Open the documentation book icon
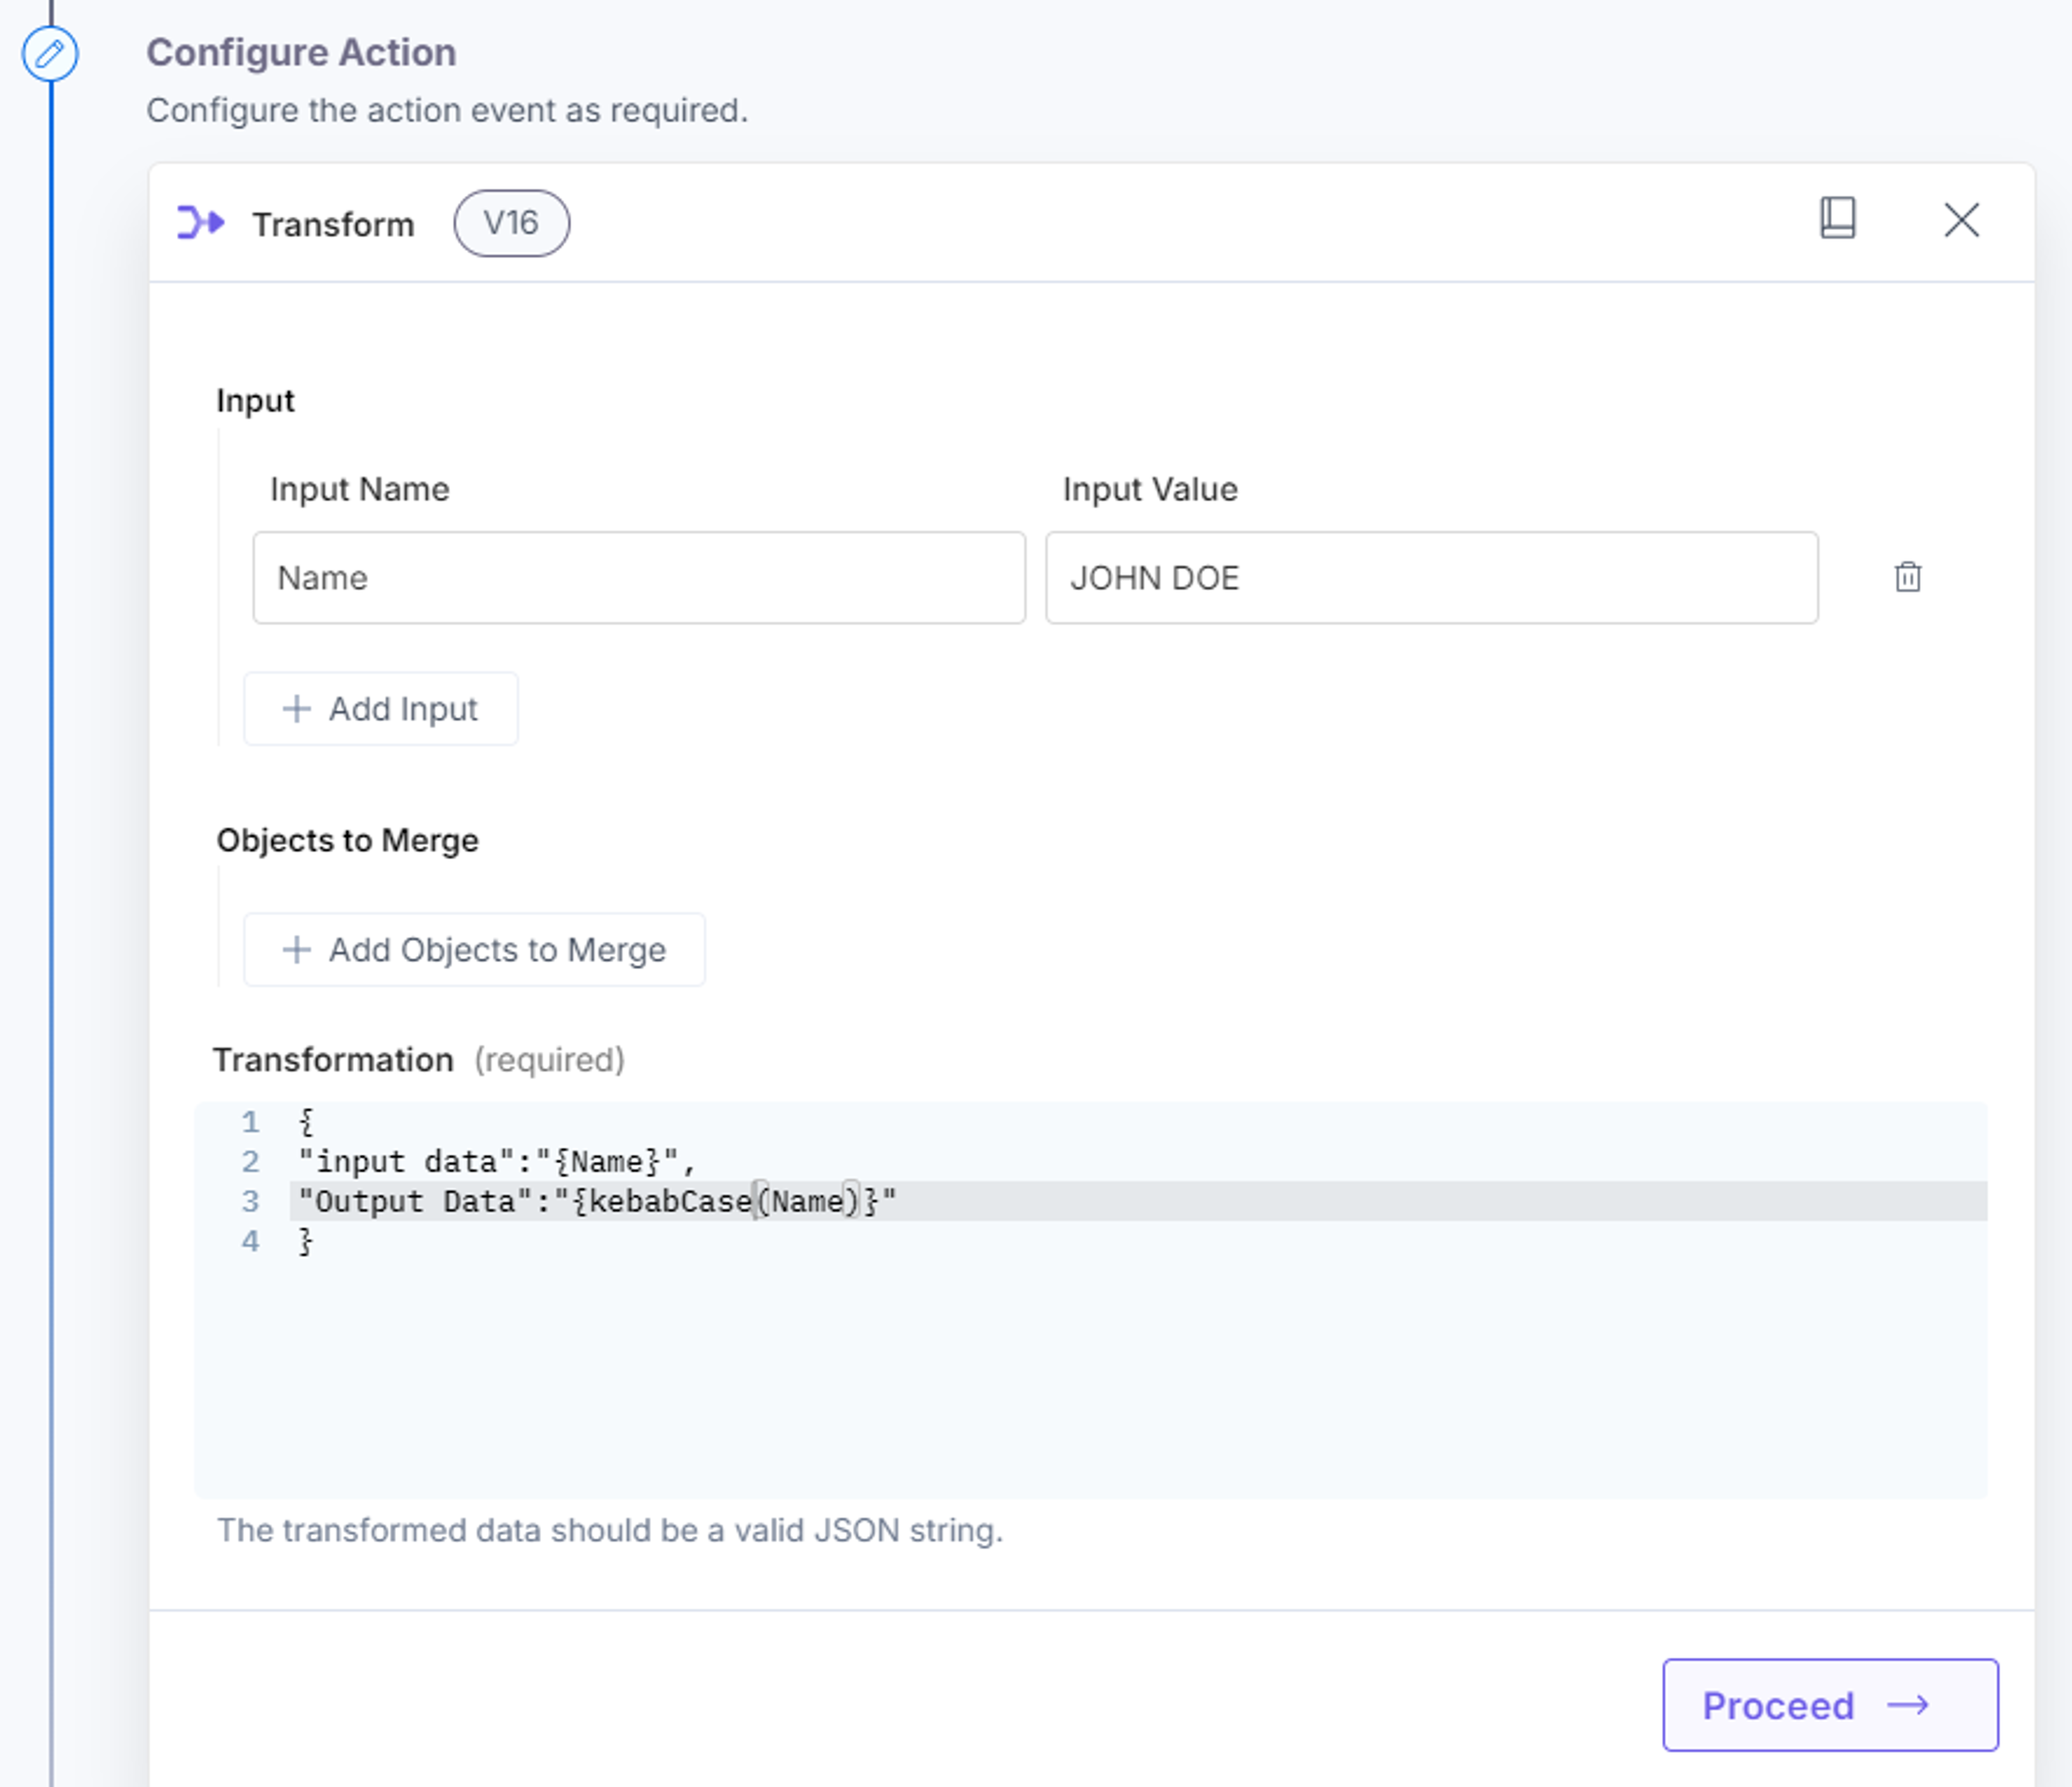Viewport: 2072px width, 1787px height. [x=1837, y=218]
